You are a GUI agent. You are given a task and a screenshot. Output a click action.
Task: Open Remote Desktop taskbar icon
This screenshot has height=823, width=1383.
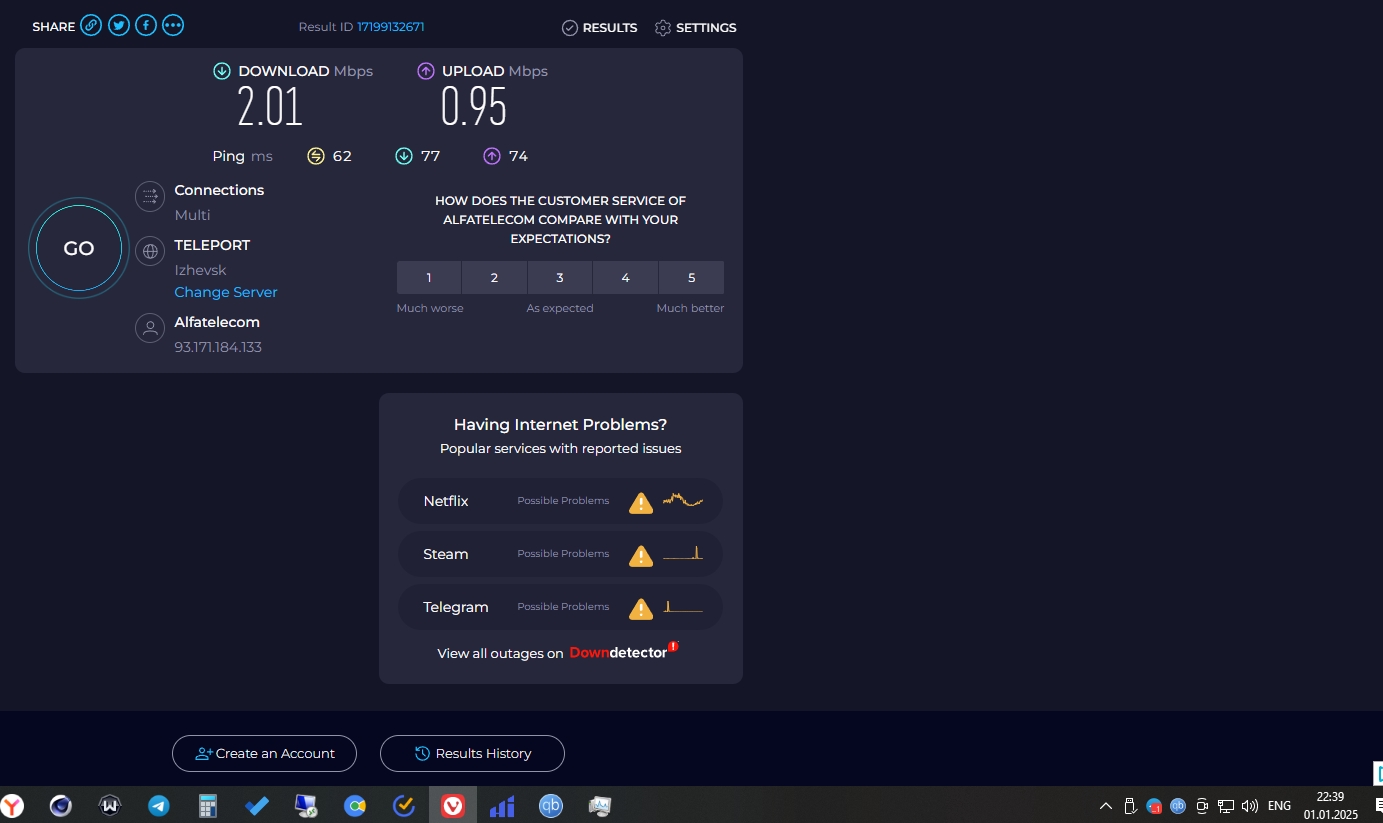click(306, 805)
